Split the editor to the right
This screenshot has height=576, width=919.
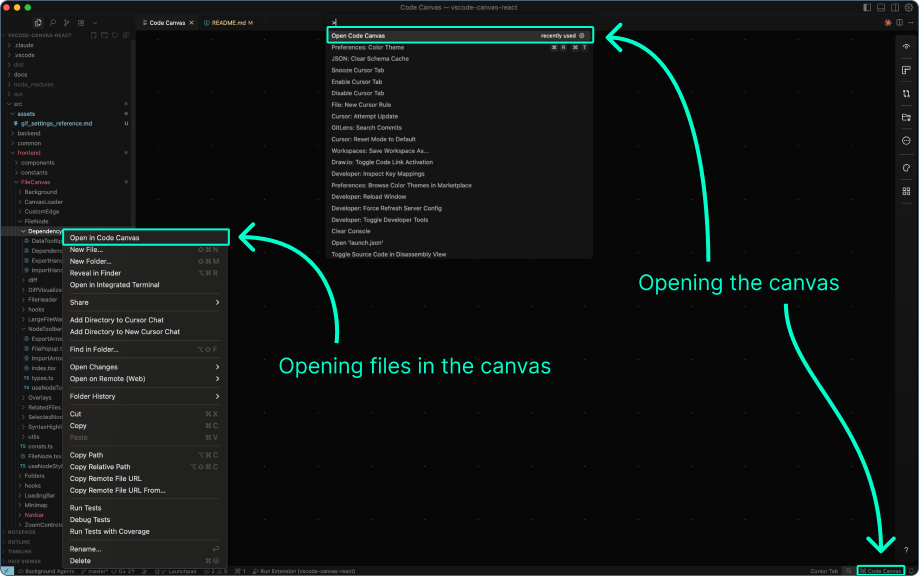899,23
